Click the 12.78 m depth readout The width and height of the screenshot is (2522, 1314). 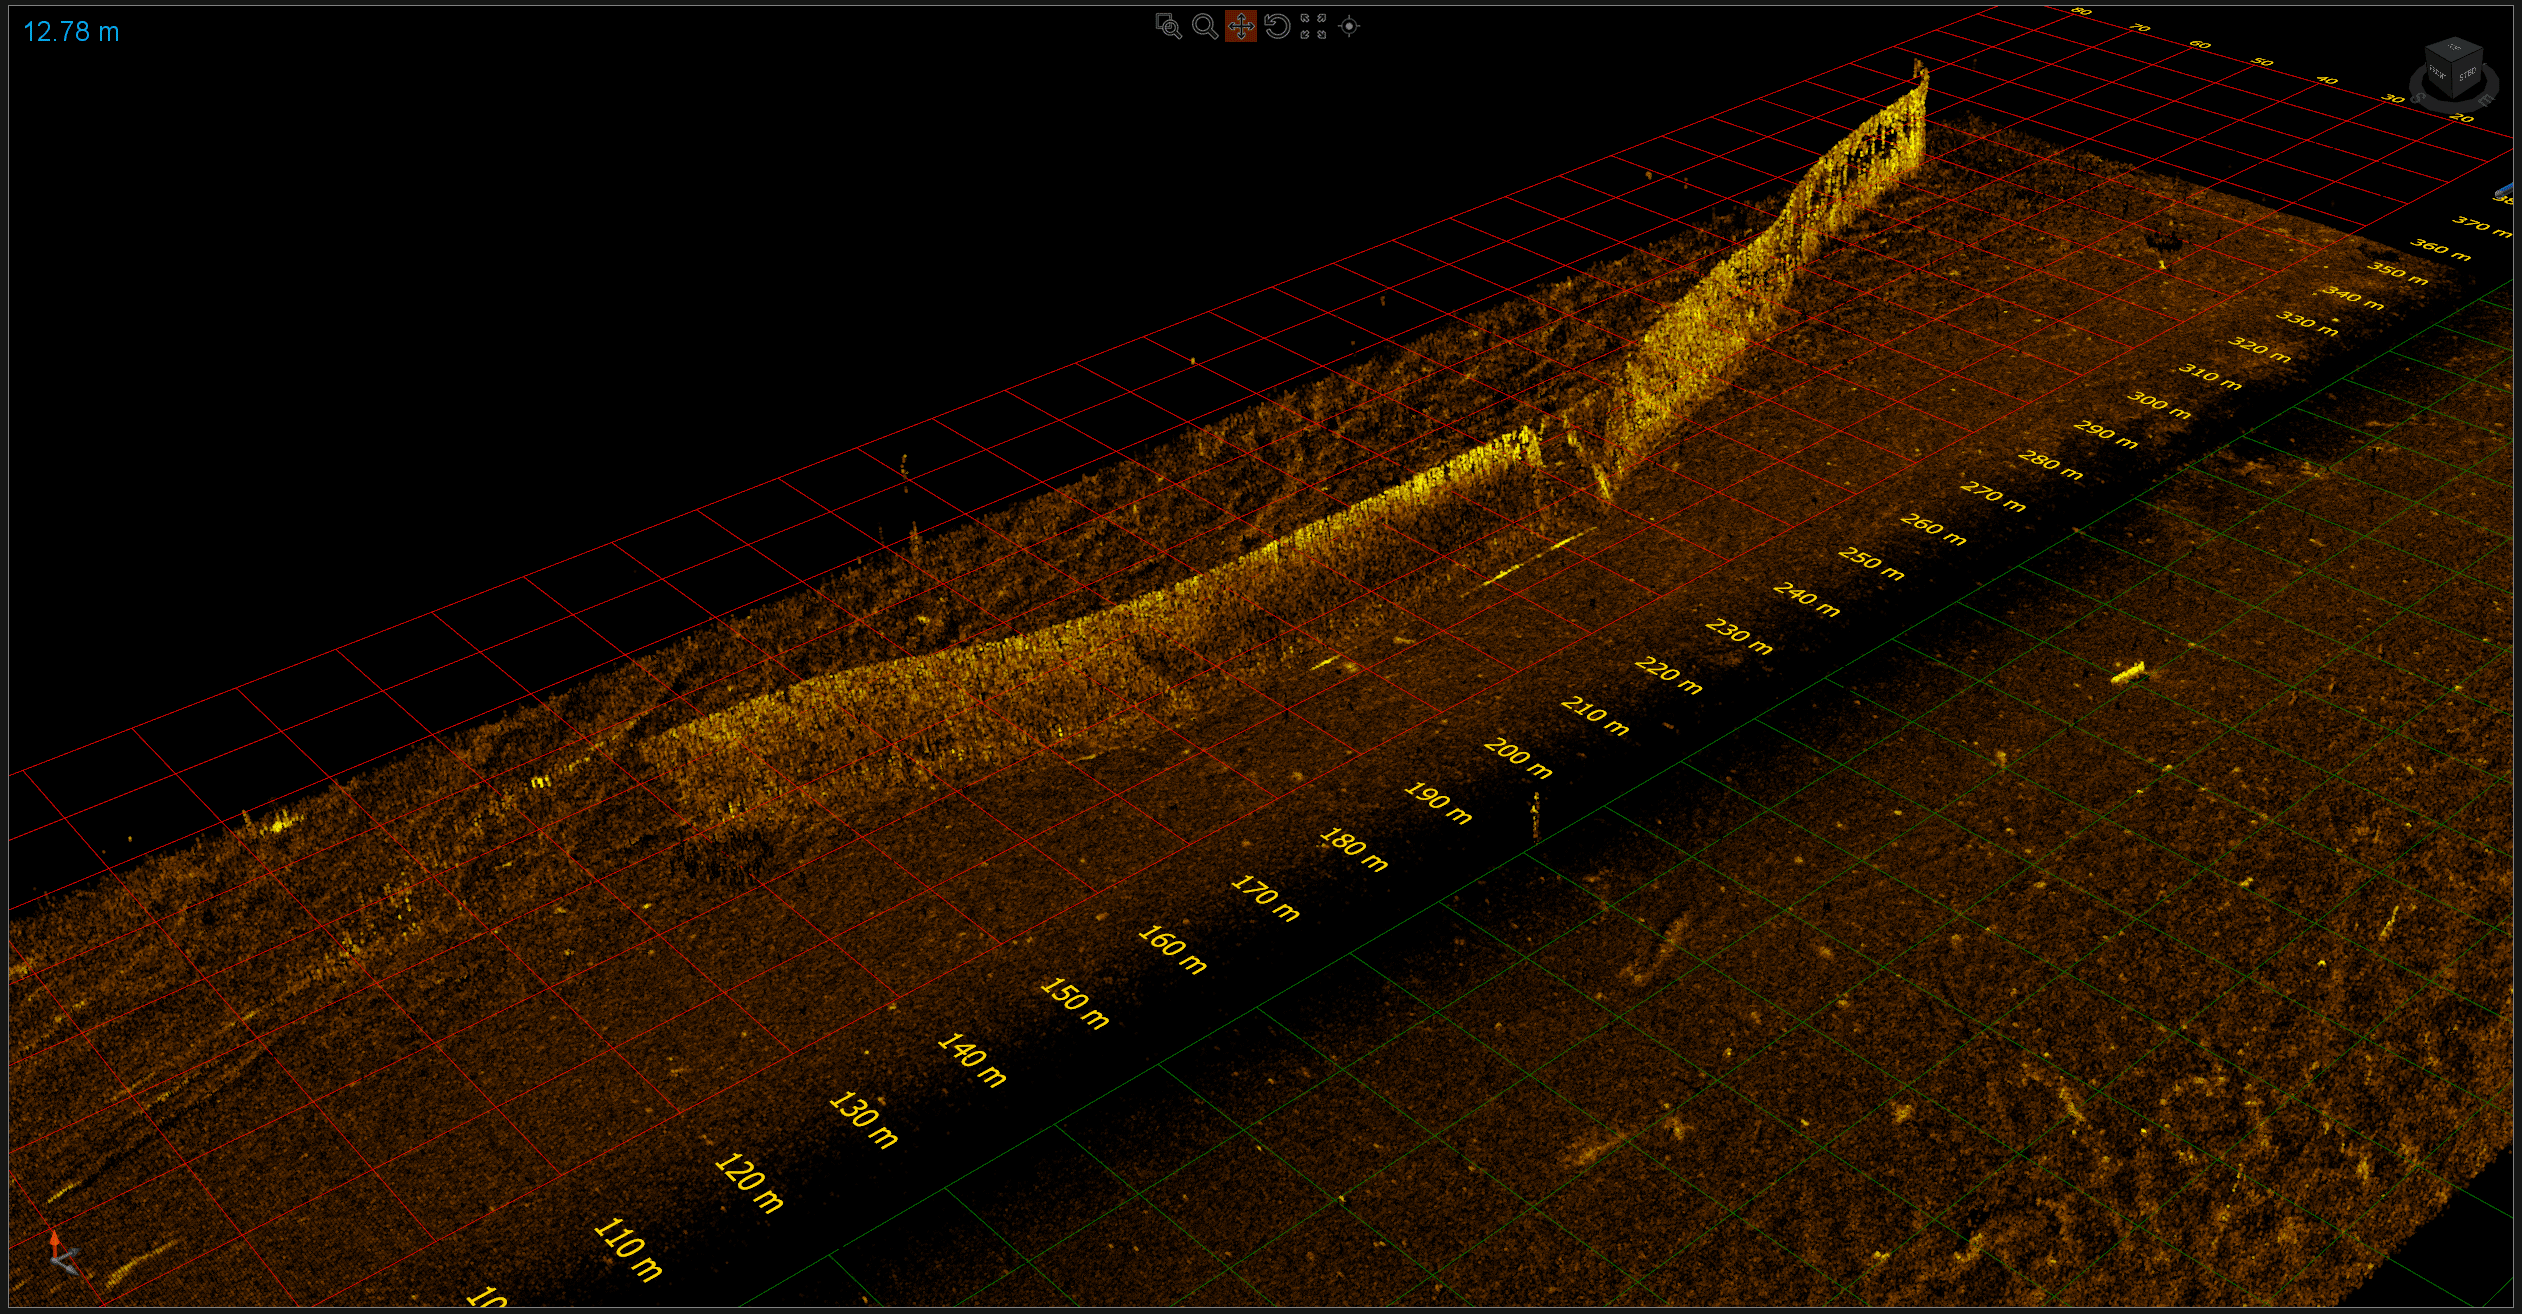pos(71,32)
